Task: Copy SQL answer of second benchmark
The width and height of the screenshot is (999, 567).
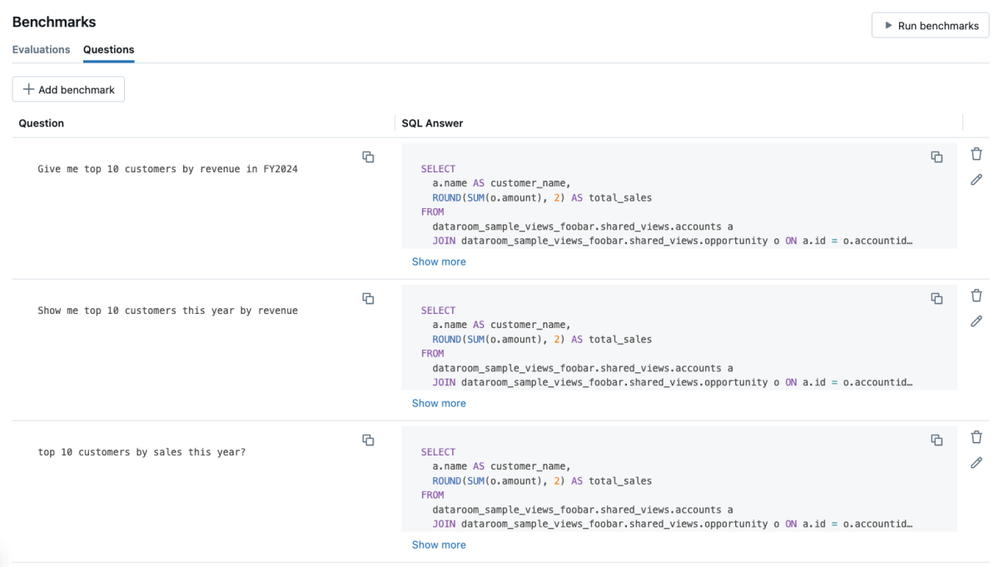Action: pyautogui.click(x=936, y=299)
